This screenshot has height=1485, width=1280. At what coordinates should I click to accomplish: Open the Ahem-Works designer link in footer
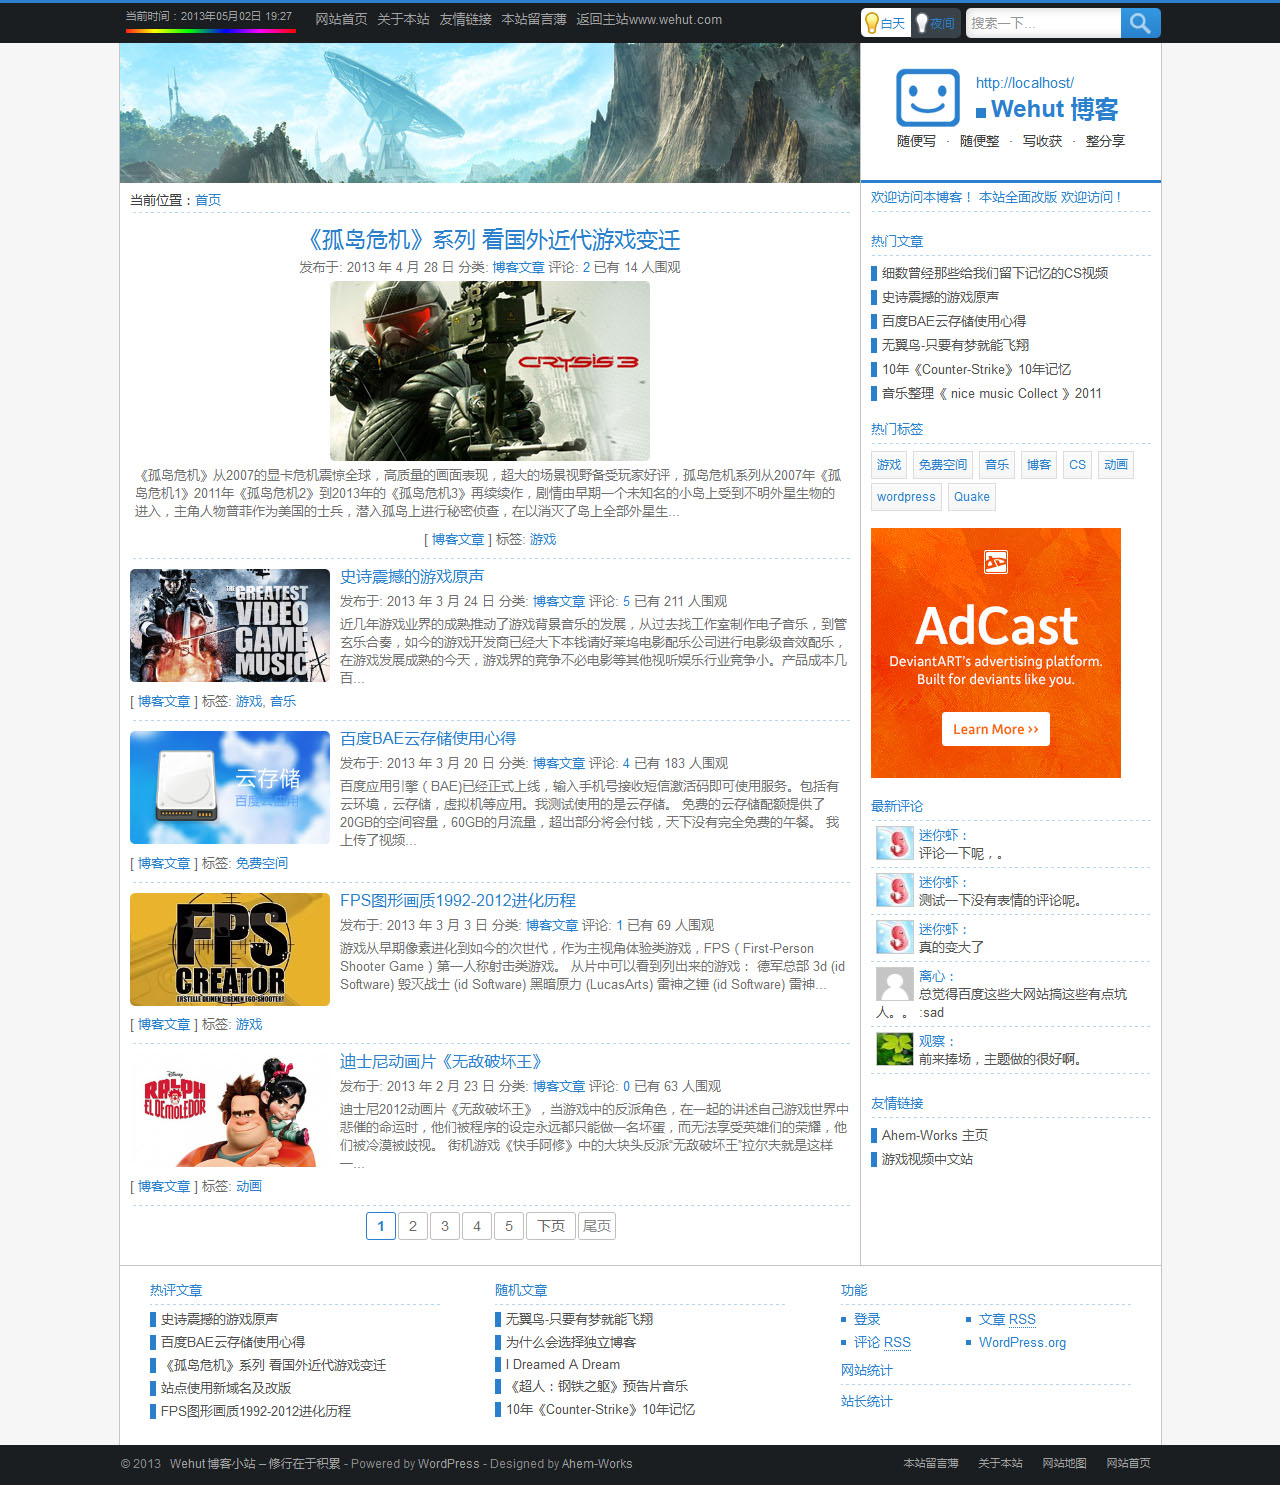click(x=597, y=1464)
